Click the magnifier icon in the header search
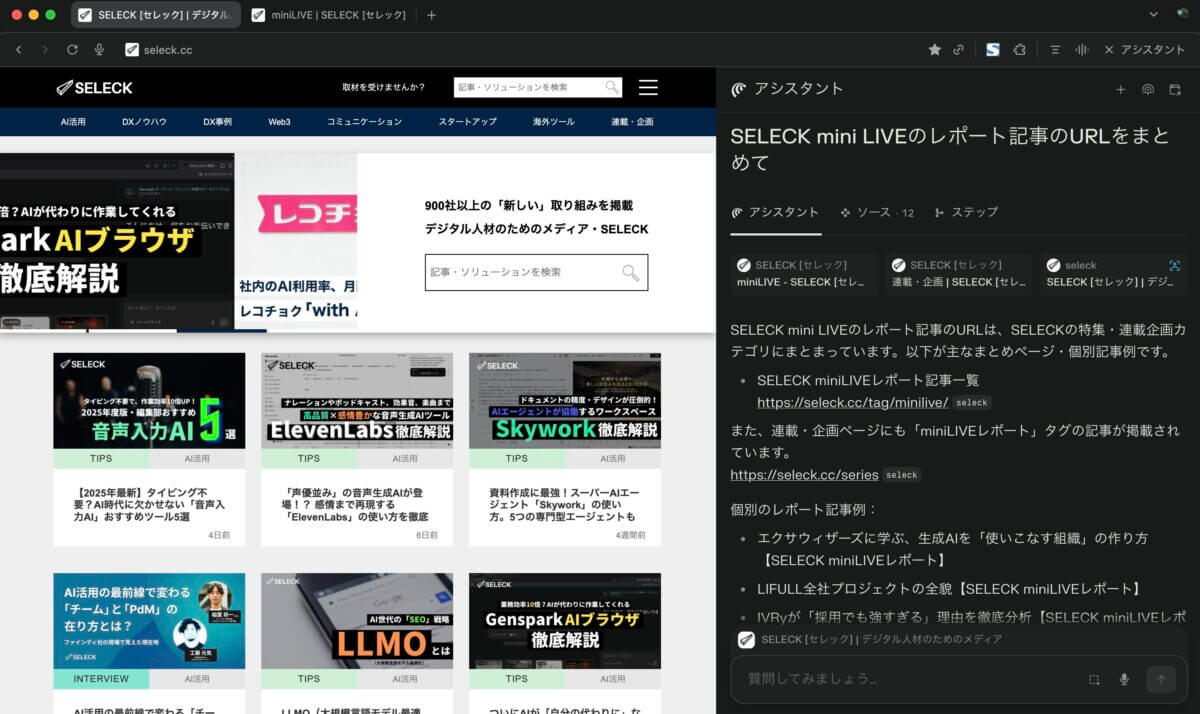 click(611, 88)
